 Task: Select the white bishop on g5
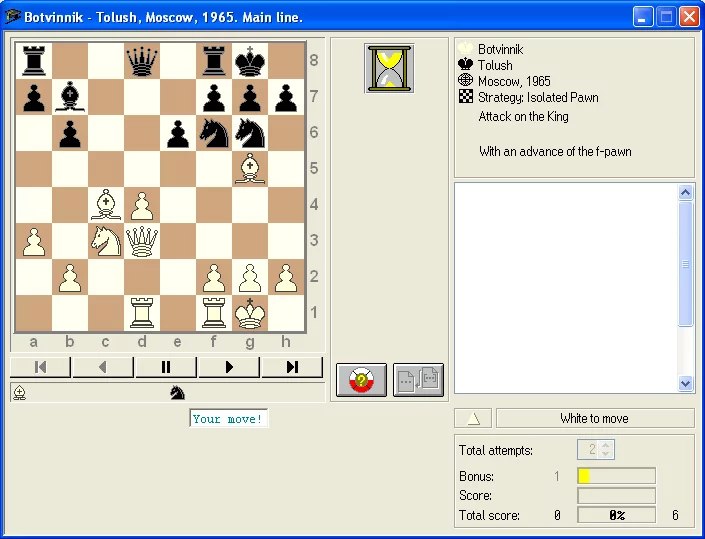tap(250, 169)
